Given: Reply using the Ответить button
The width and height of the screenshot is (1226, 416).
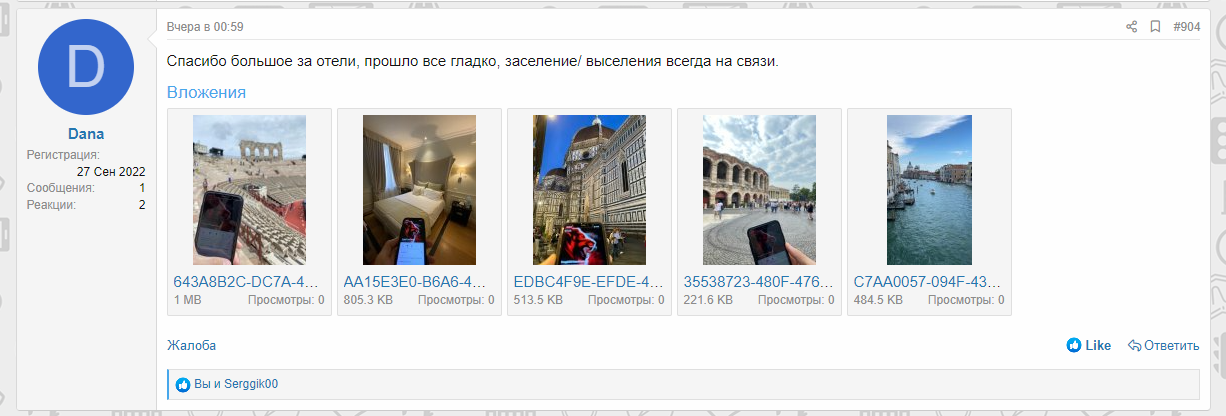Looking at the screenshot, I should click(x=1163, y=346).
